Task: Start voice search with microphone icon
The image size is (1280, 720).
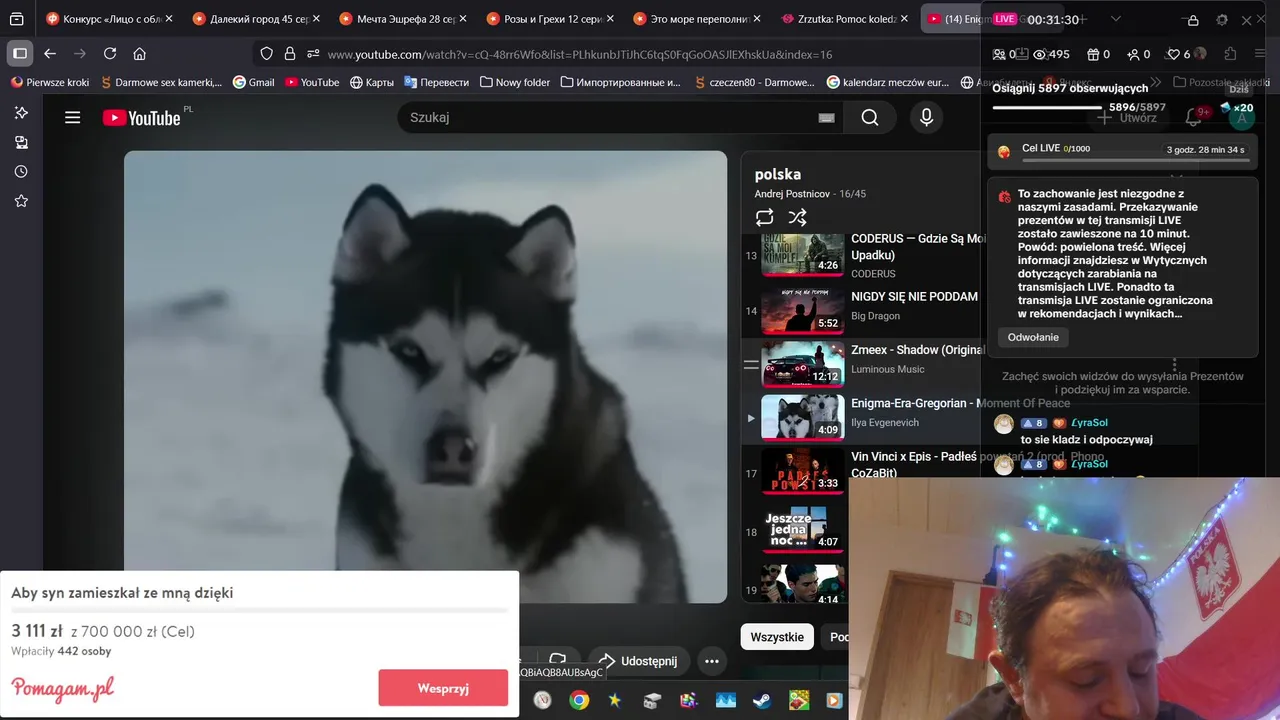Action: tap(926, 118)
